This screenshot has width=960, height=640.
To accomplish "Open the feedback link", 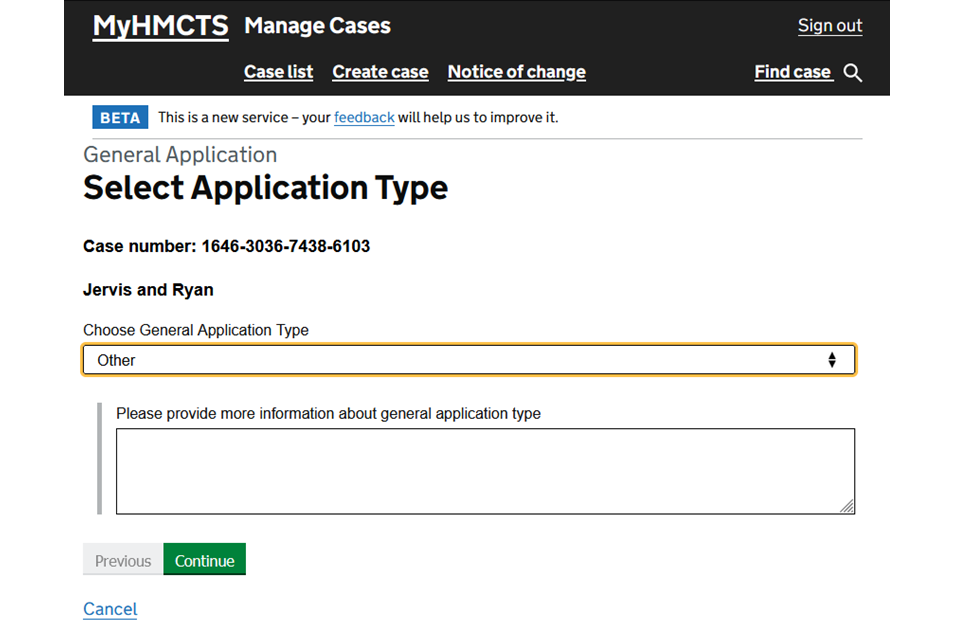I will point(364,118).
